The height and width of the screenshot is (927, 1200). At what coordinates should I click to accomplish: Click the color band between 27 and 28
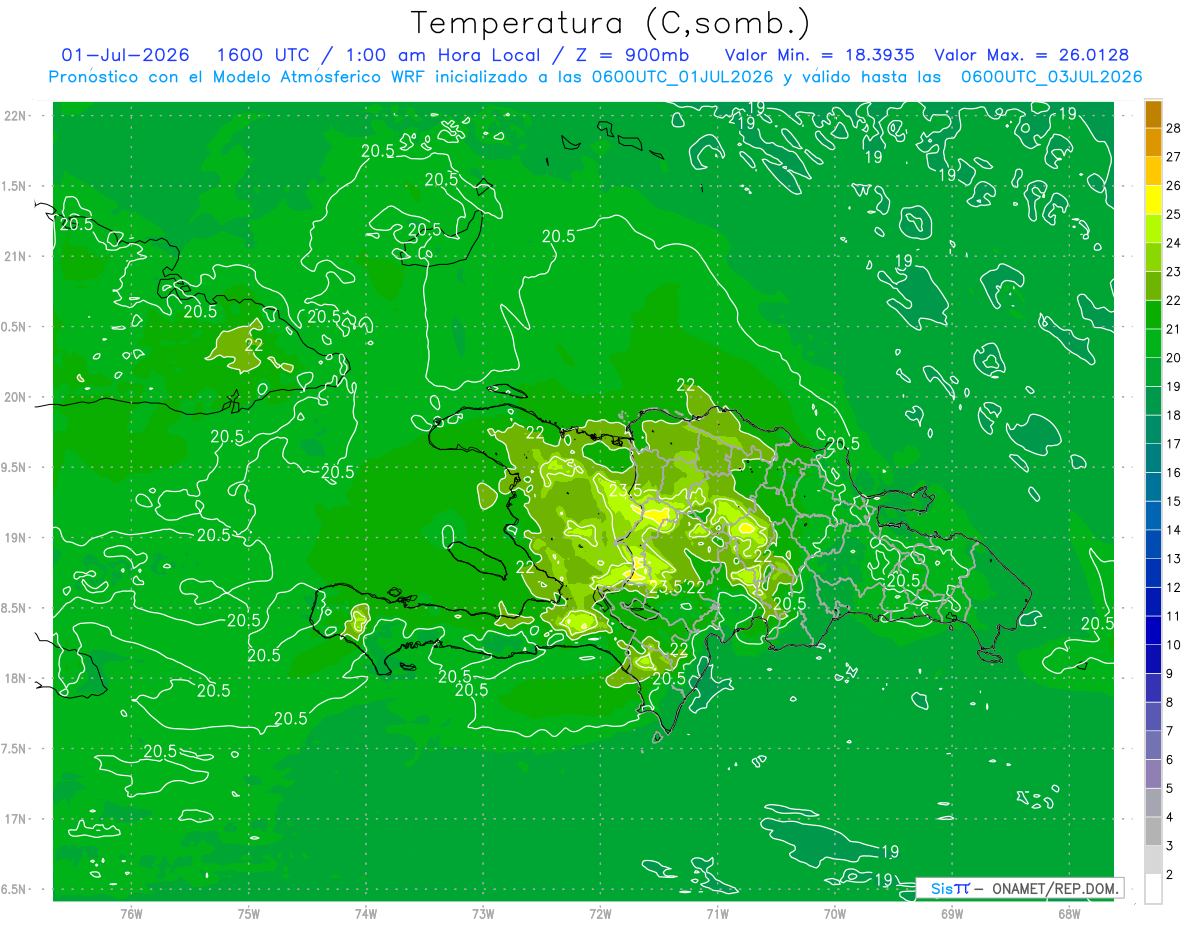pyautogui.click(x=1153, y=142)
